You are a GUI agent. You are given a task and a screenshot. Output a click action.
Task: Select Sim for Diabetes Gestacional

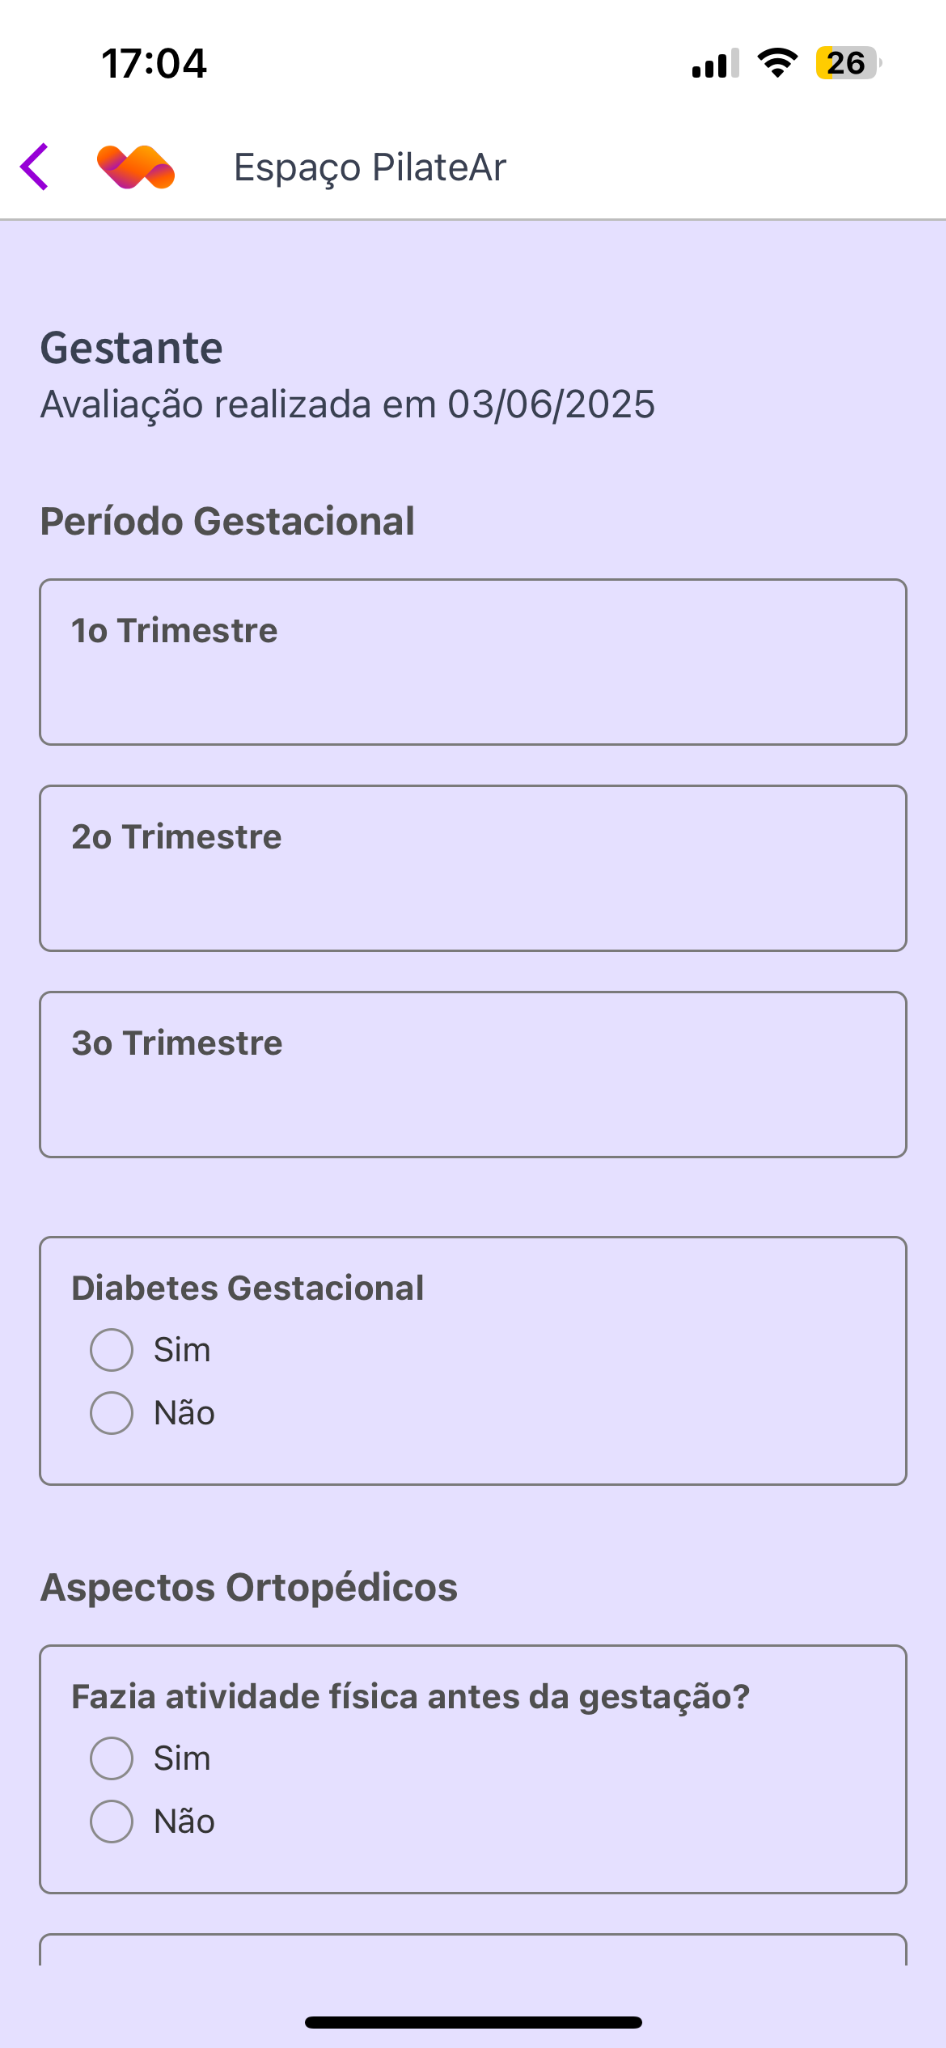coord(112,1350)
